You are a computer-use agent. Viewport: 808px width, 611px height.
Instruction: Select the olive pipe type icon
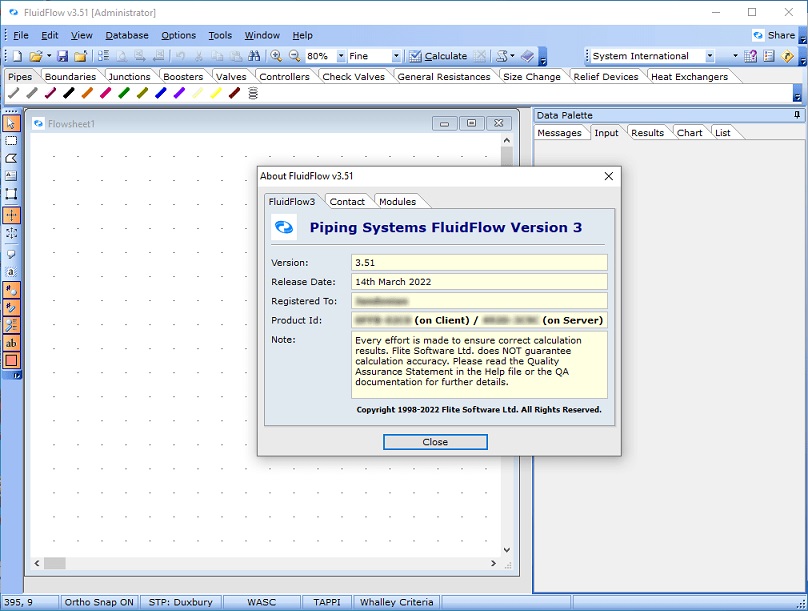pos(142,93)
